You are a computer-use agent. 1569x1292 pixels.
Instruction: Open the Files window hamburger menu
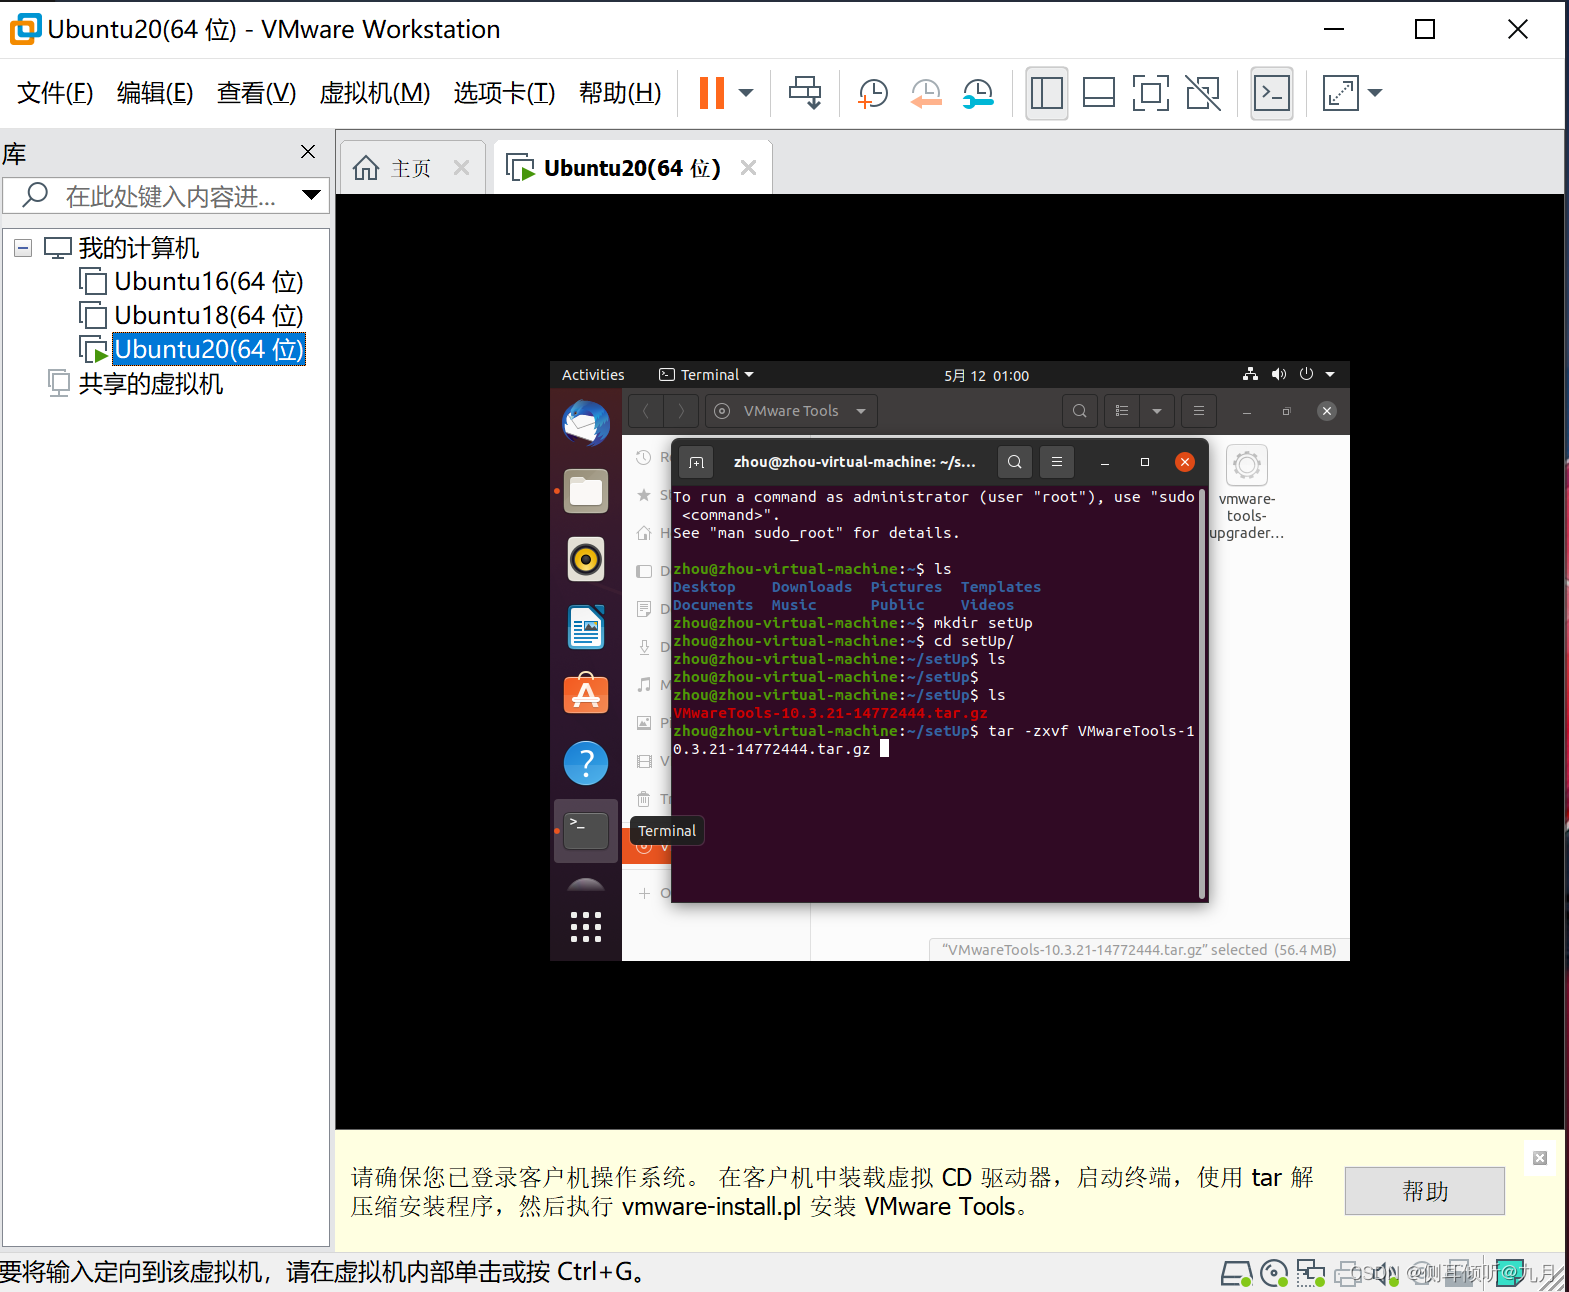pyautogui.click(x=1199, y=411)
